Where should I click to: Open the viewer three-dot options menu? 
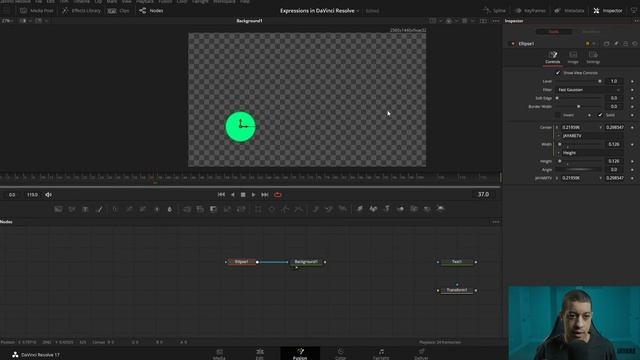[x=496, y=21]
